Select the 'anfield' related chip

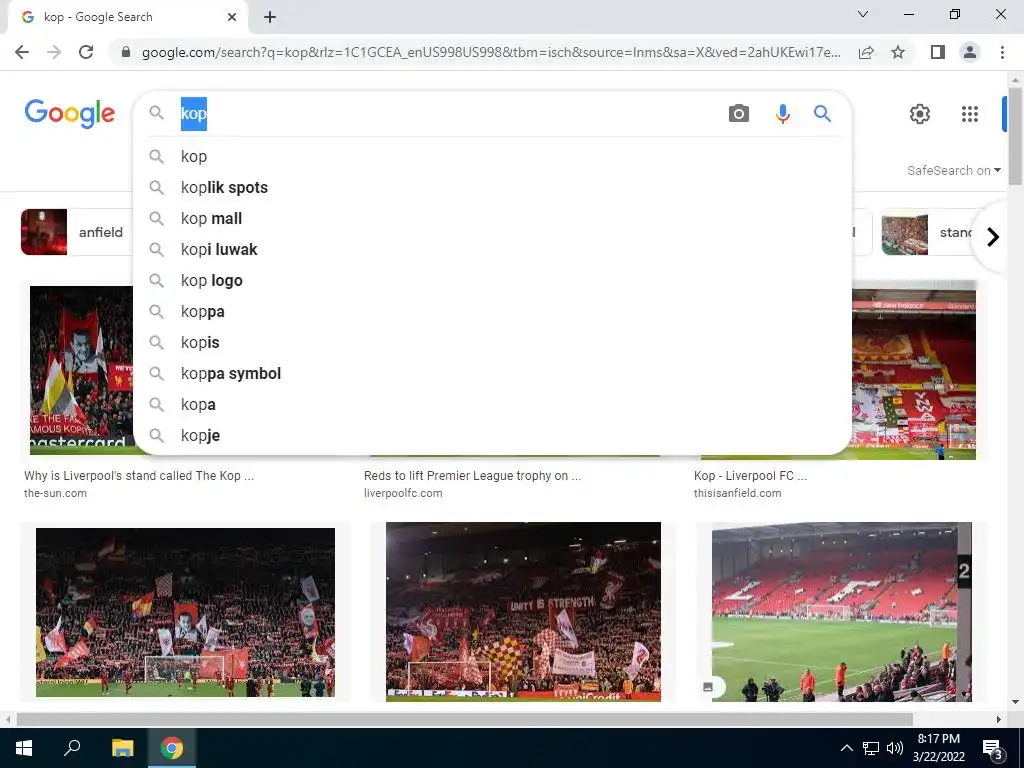77,232
